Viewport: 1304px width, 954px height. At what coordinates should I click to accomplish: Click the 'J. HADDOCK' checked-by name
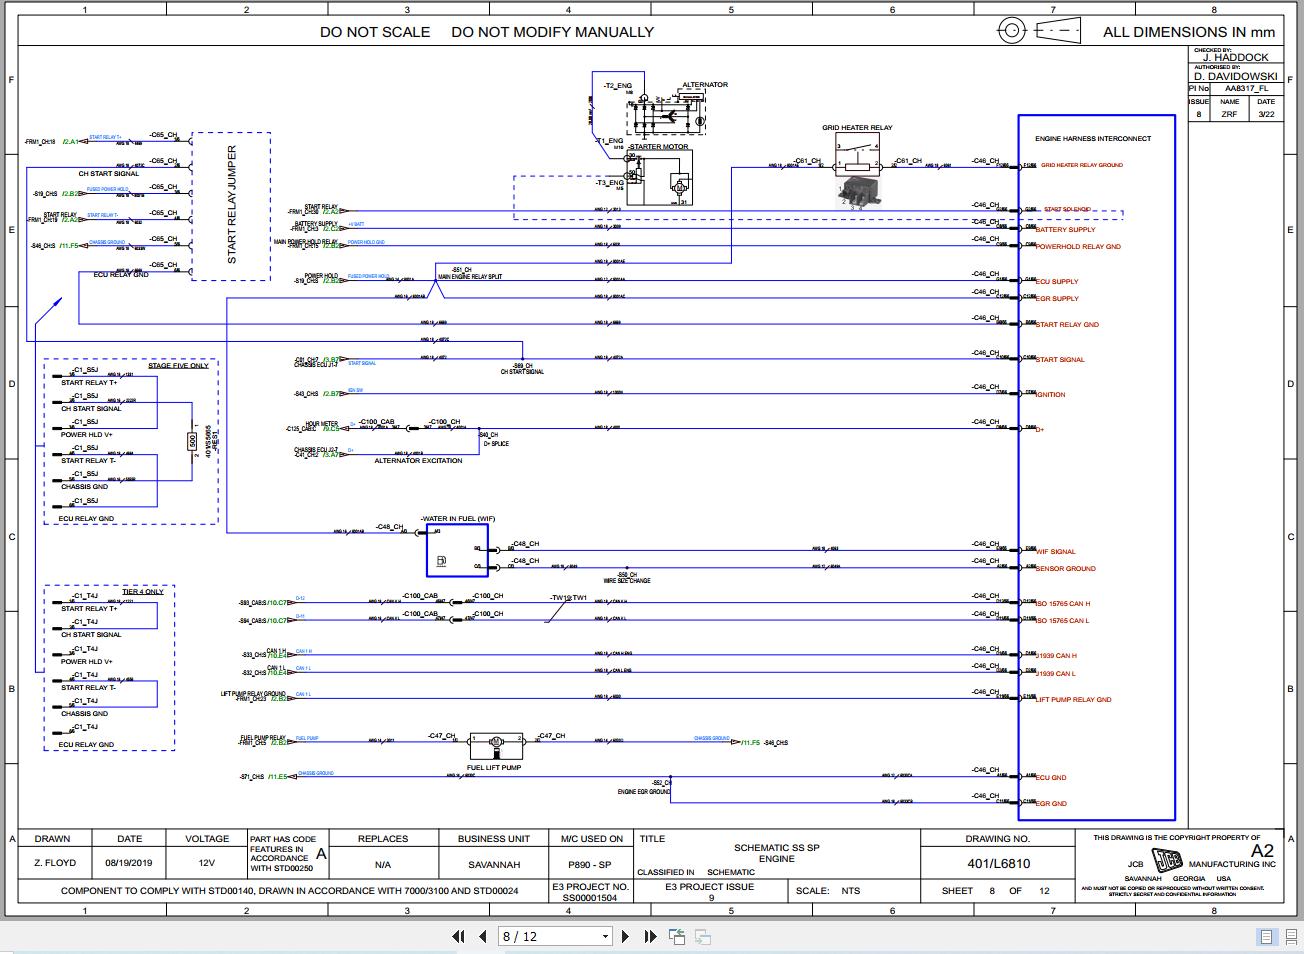(1235, 57)
